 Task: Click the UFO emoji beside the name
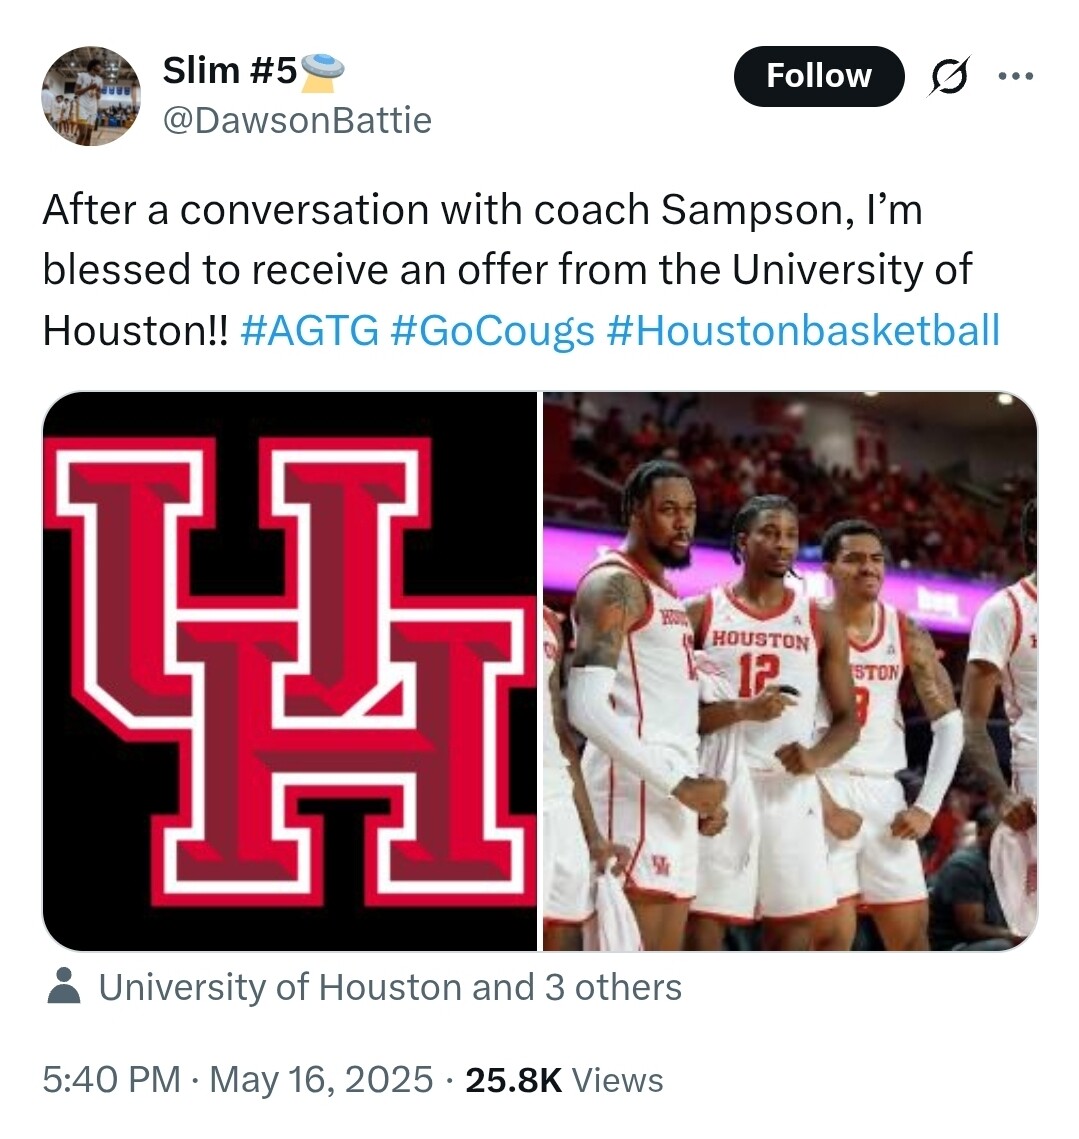[x=322, y=73]
